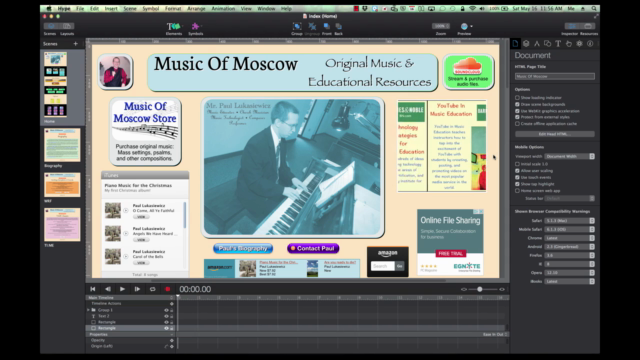Expand Group 1 disclosure triangle in timeline

point(88,310)
